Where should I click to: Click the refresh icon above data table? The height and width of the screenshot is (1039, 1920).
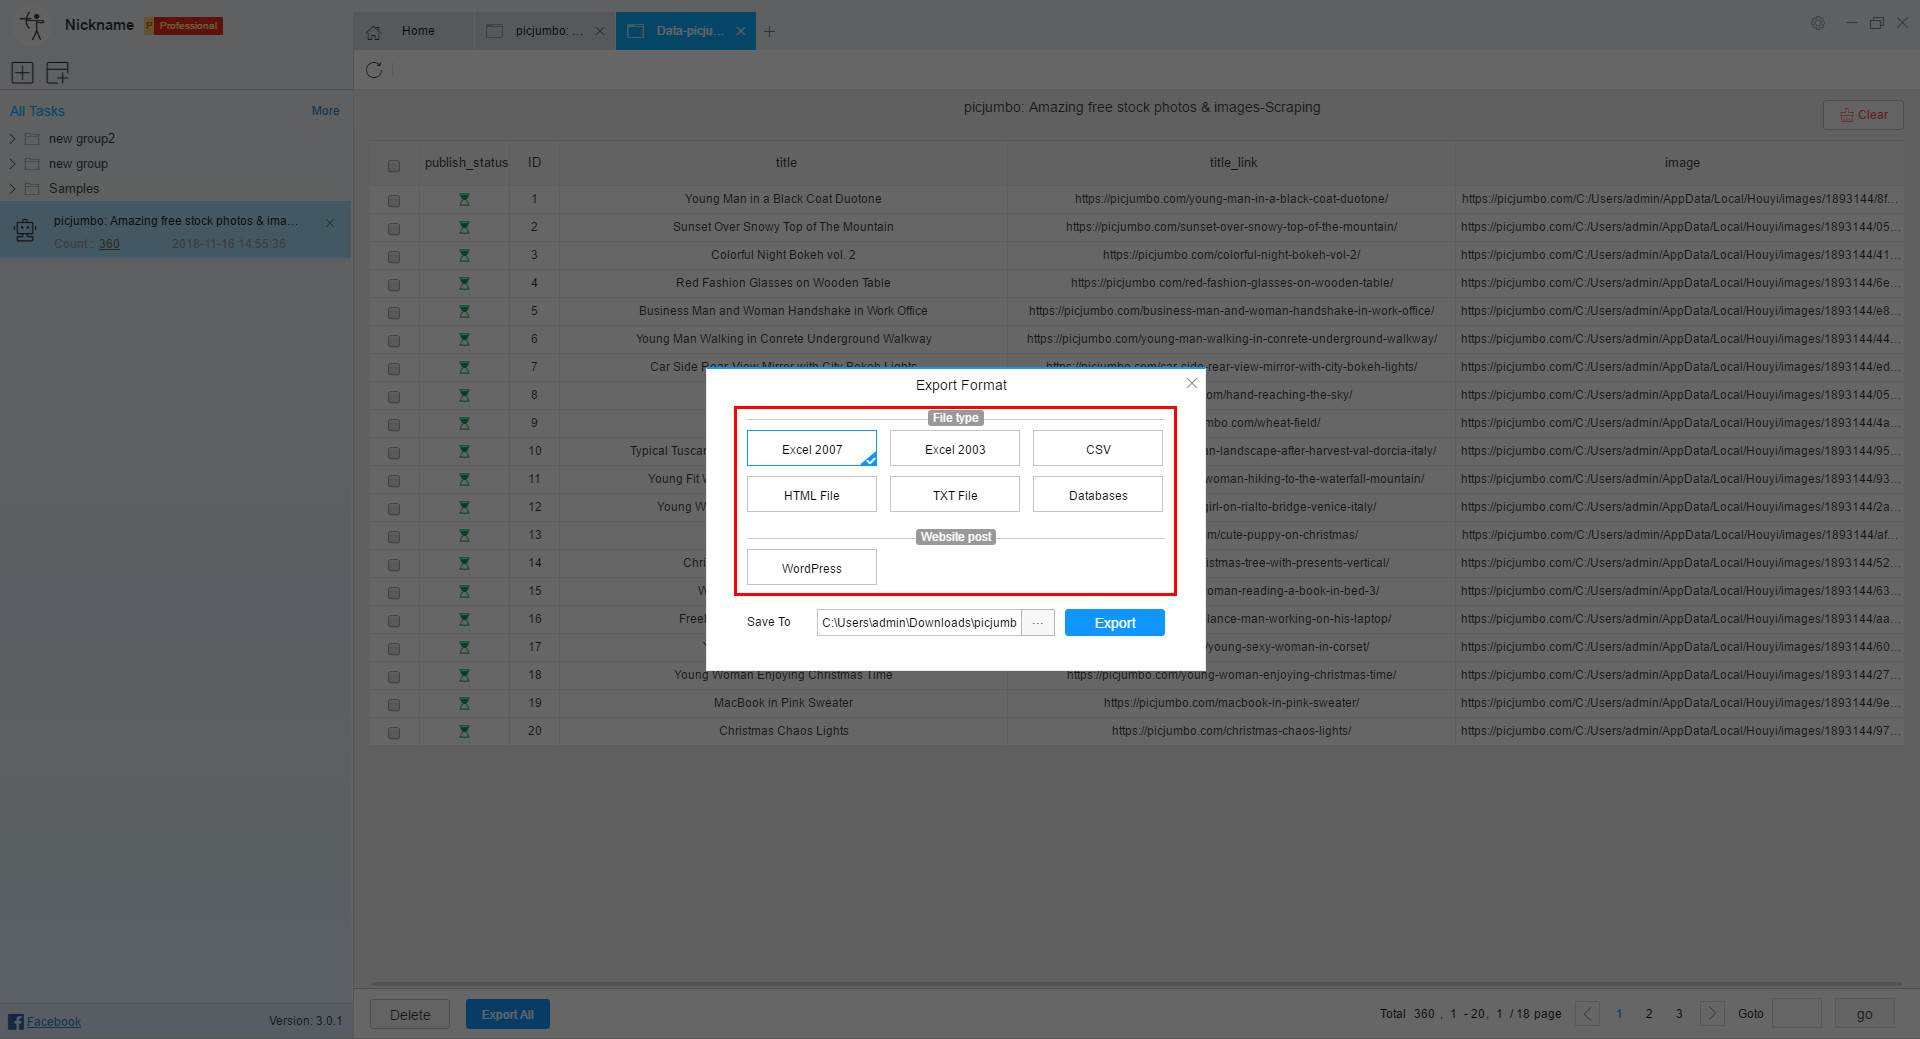coord(374,70)
